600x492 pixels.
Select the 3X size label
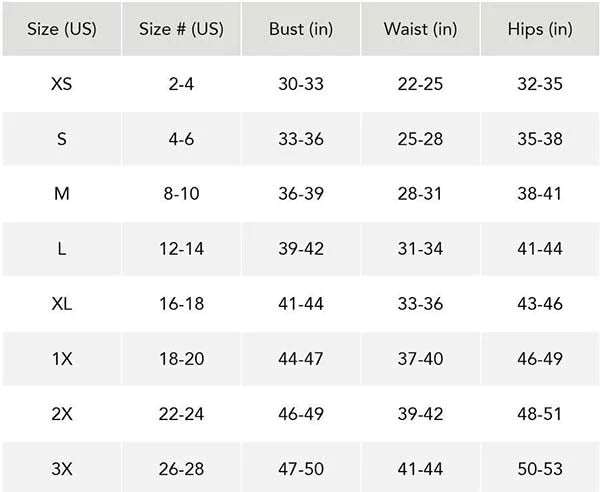tap(61, 468)
